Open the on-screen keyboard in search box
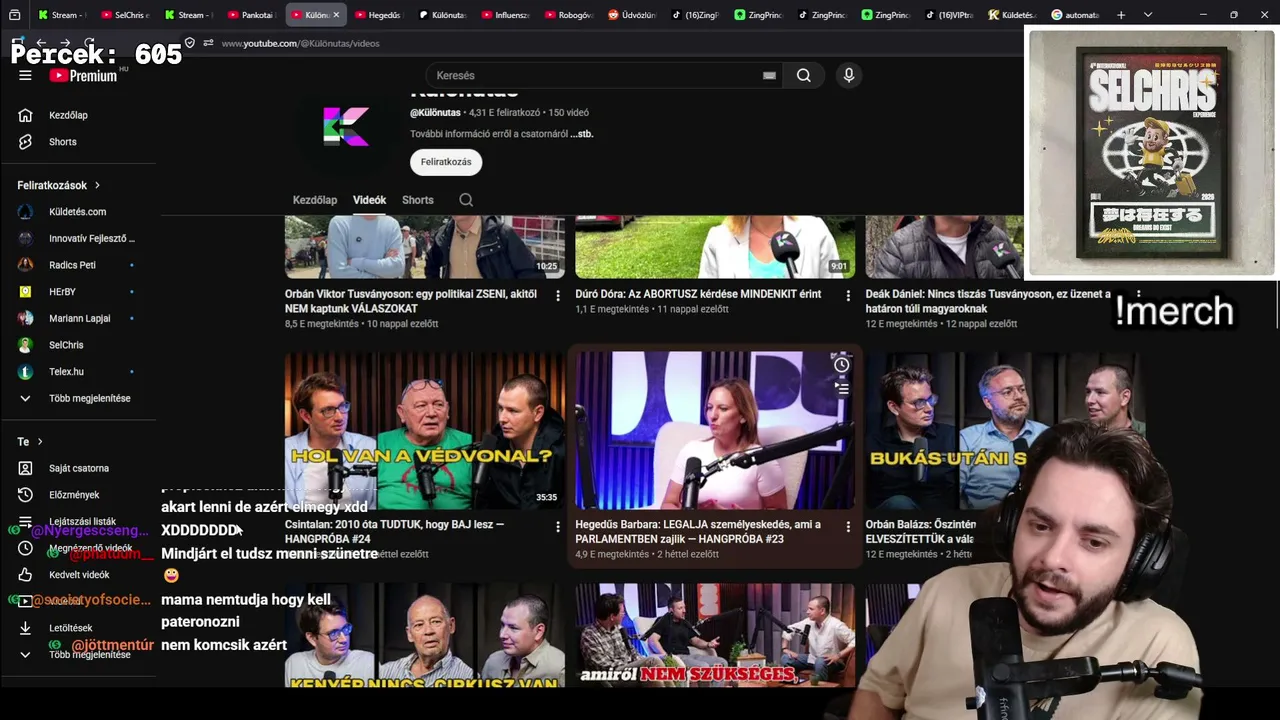 (769, 75)
